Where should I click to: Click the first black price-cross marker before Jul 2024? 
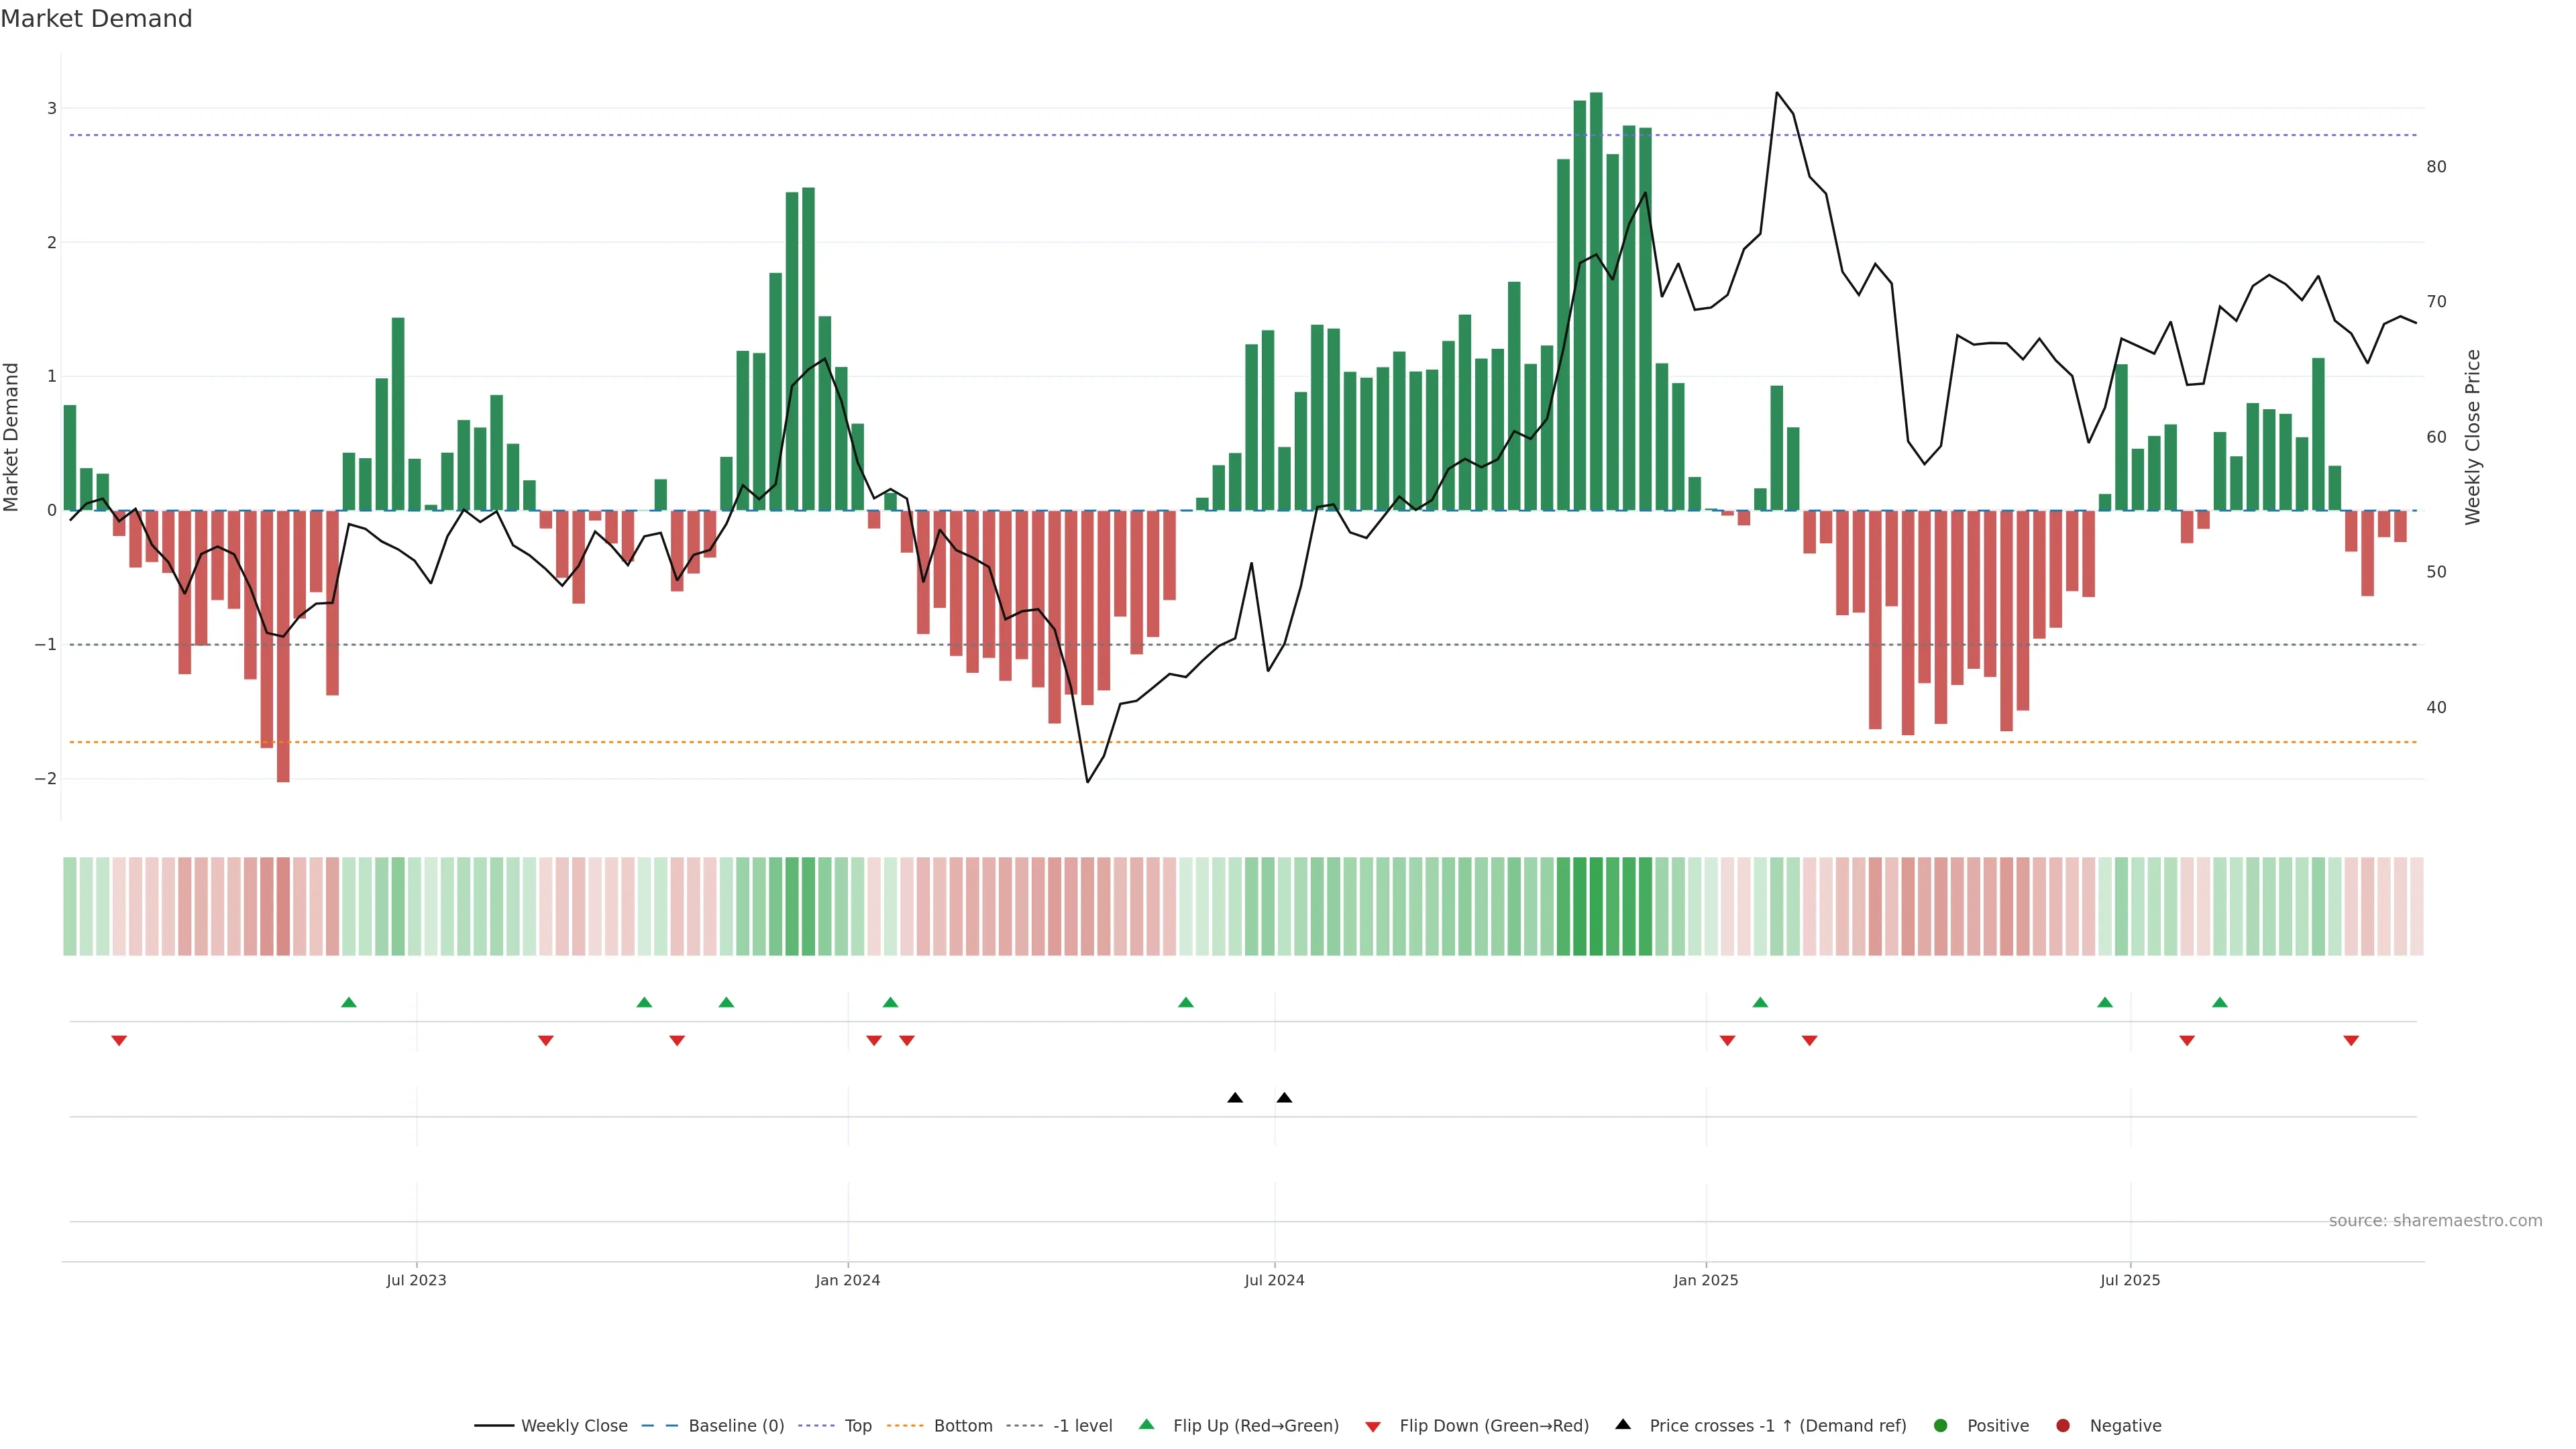coord(1235,1098)
